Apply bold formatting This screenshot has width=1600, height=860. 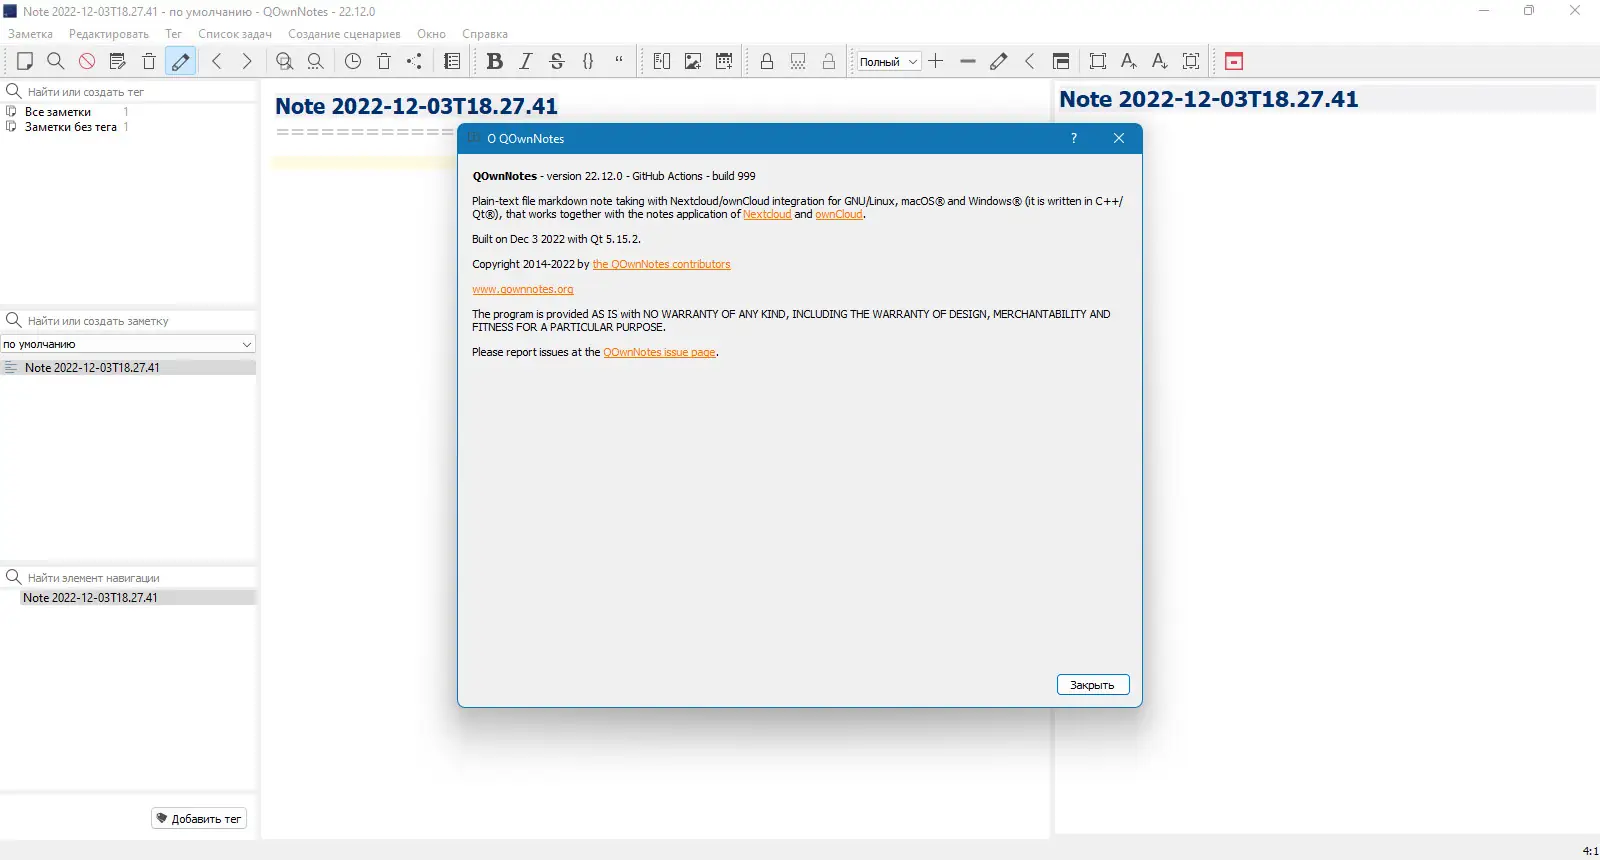point(494,61)
